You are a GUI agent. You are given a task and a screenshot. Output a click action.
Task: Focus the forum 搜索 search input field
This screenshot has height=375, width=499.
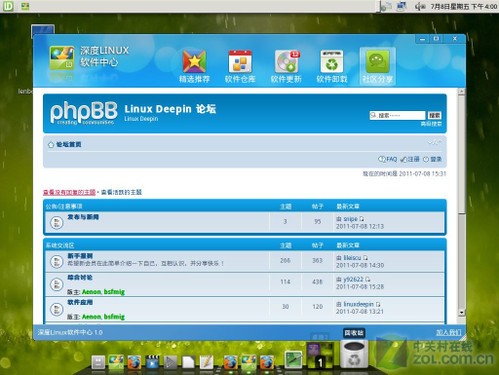(397, 115)
